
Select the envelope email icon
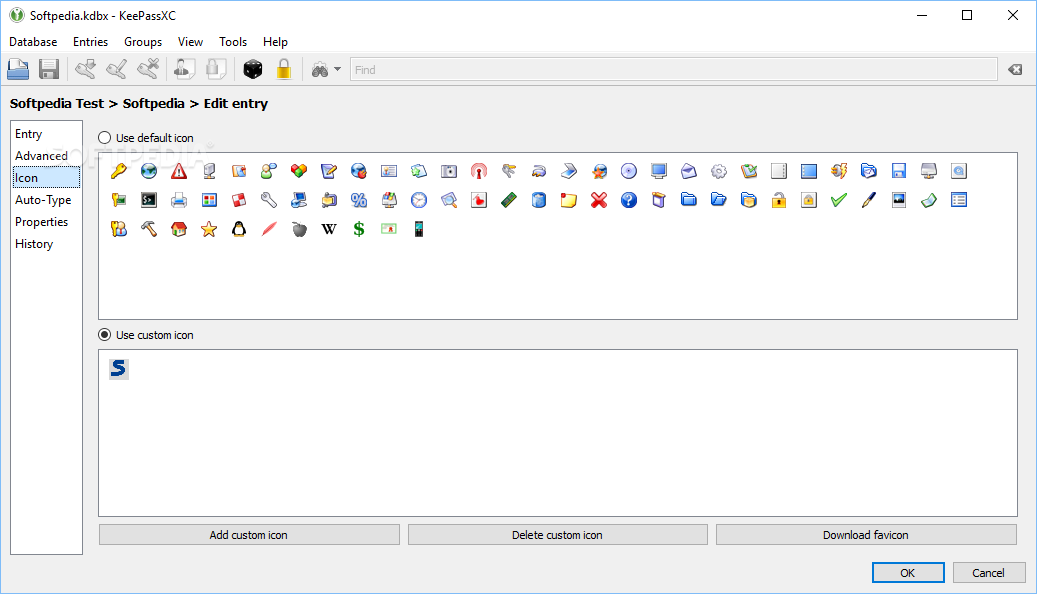point(688,171)
